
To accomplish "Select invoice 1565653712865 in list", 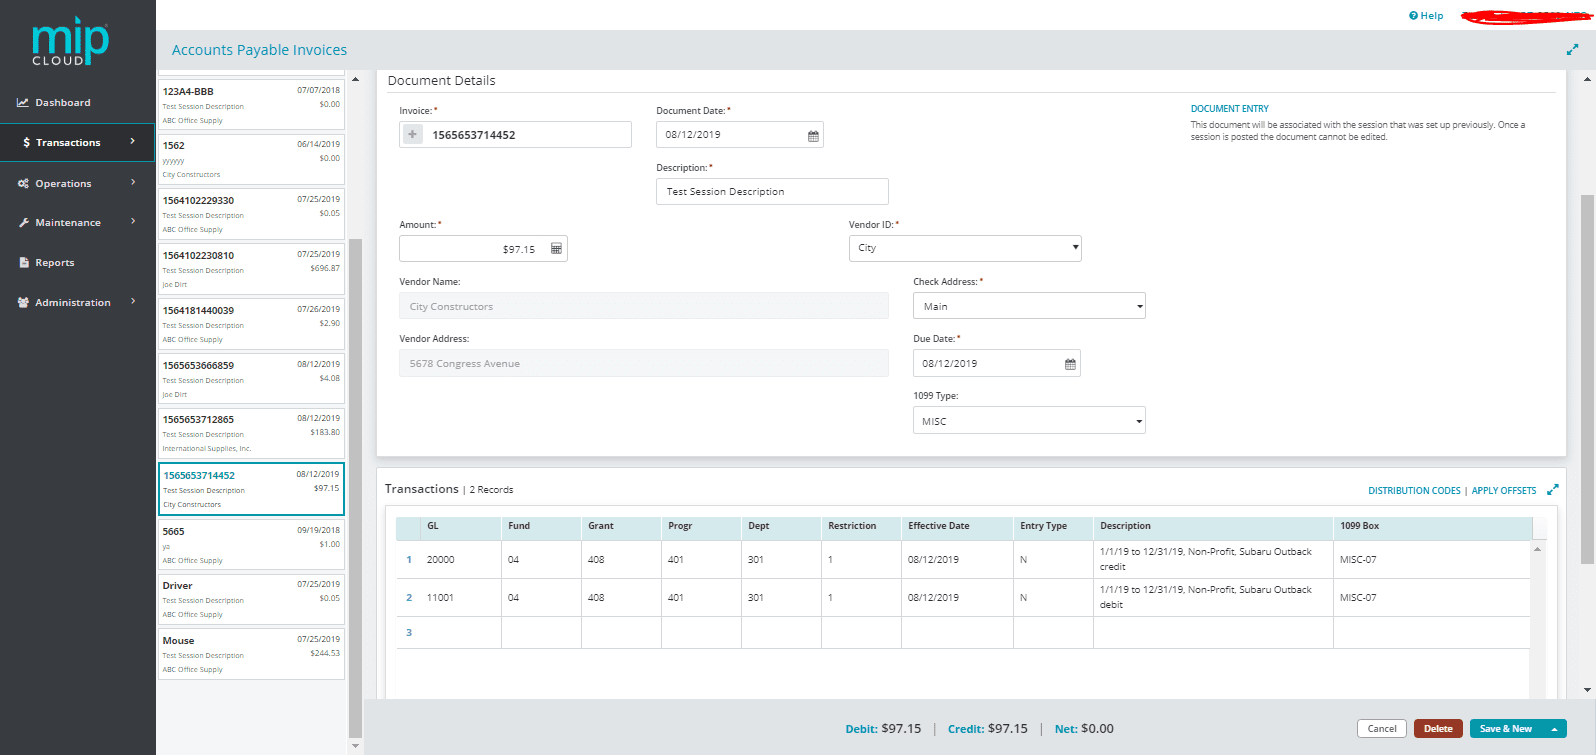I will [251, 433].
